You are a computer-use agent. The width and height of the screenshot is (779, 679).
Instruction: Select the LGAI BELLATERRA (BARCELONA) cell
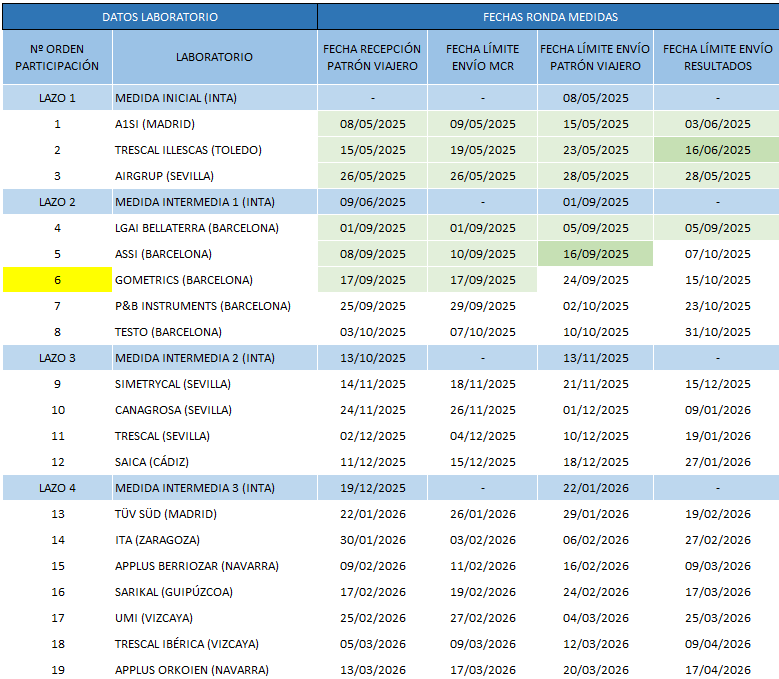(215, 228)
